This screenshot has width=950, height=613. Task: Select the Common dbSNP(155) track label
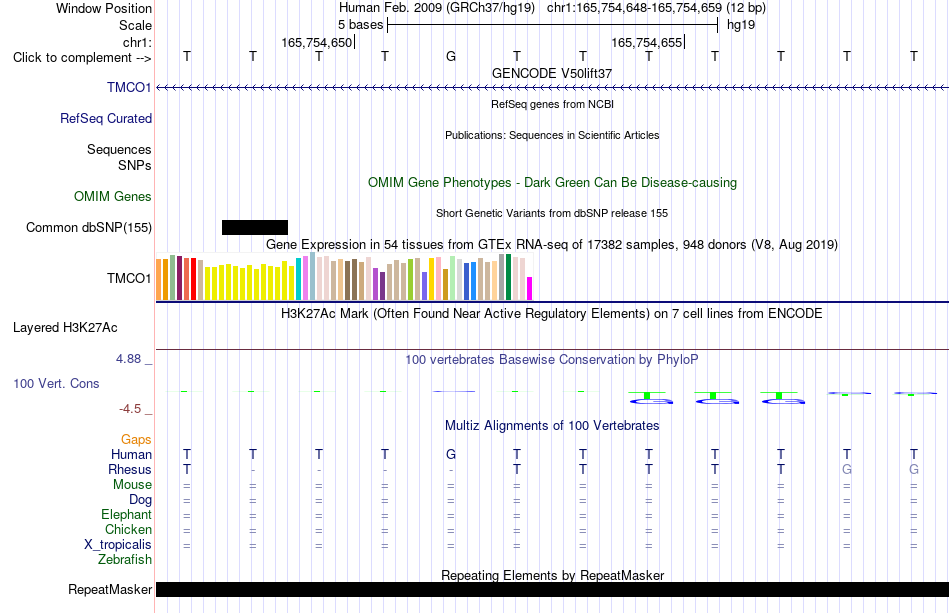tap(88, 227)
